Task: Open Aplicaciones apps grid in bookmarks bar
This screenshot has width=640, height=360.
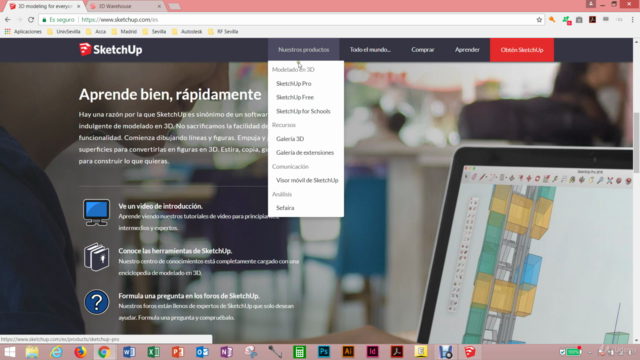Action: [23, 31]
